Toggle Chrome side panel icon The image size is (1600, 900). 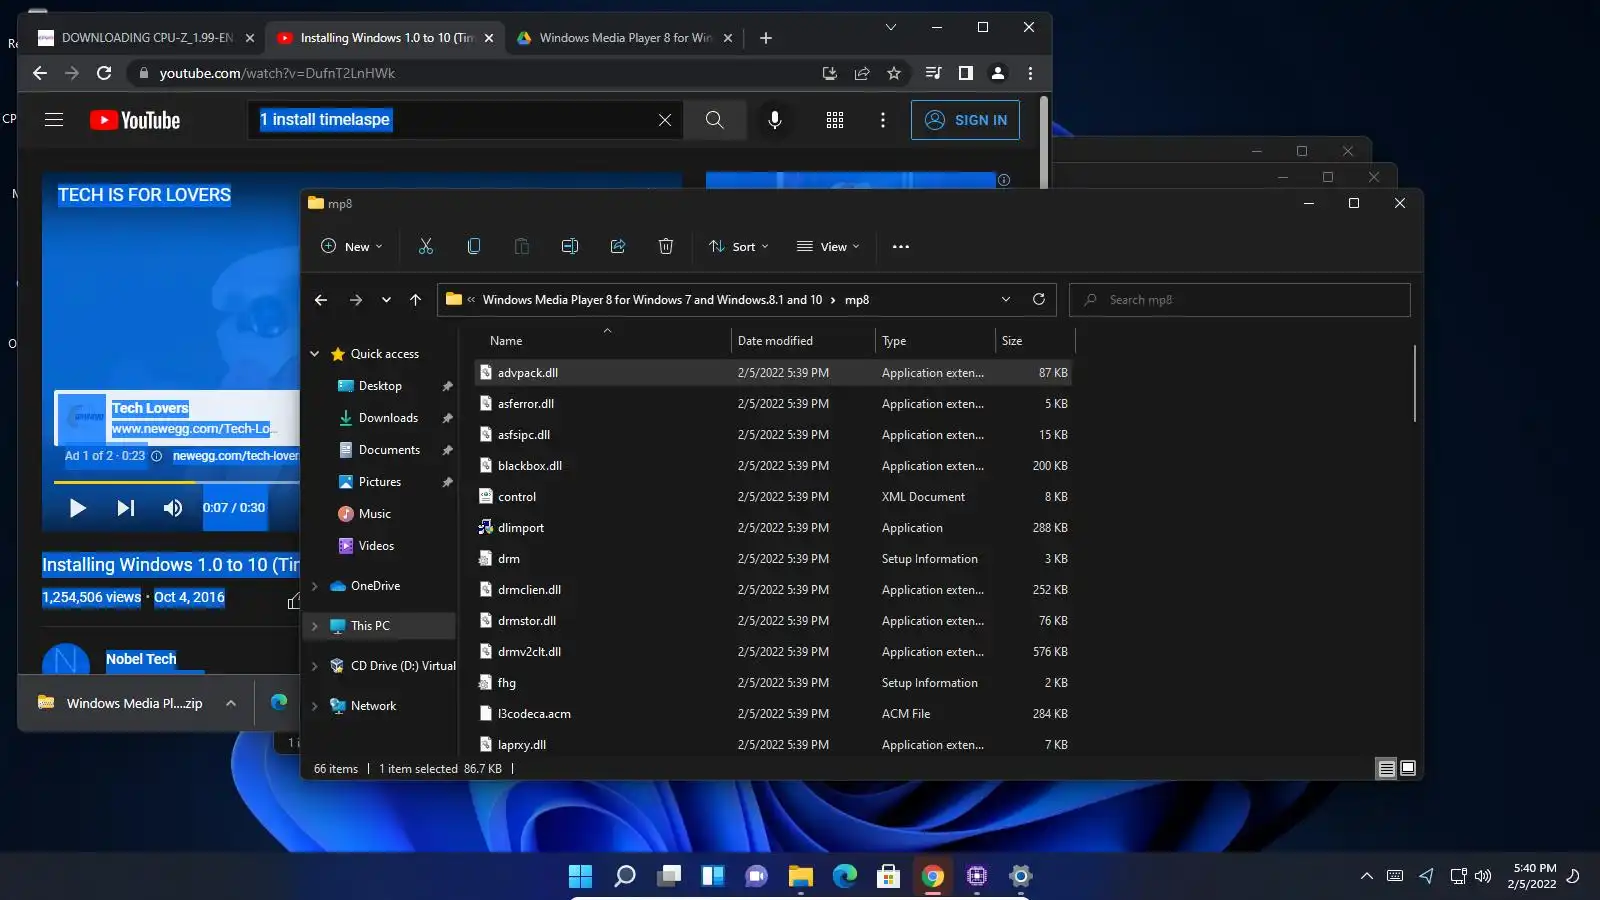point(966,73)
